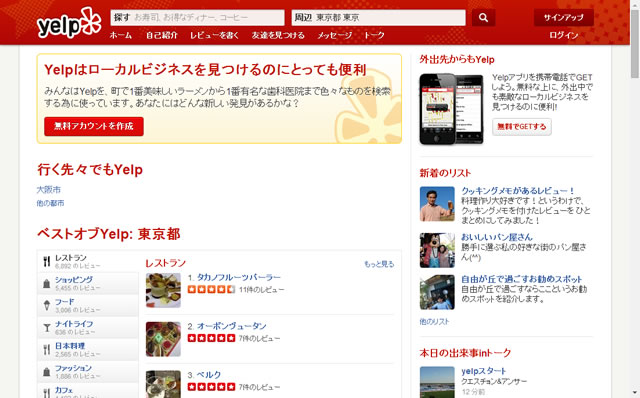Screen dimensions: 640x398
Task: Open the おいしいパン屋さん list link
Action: [497, 237]
